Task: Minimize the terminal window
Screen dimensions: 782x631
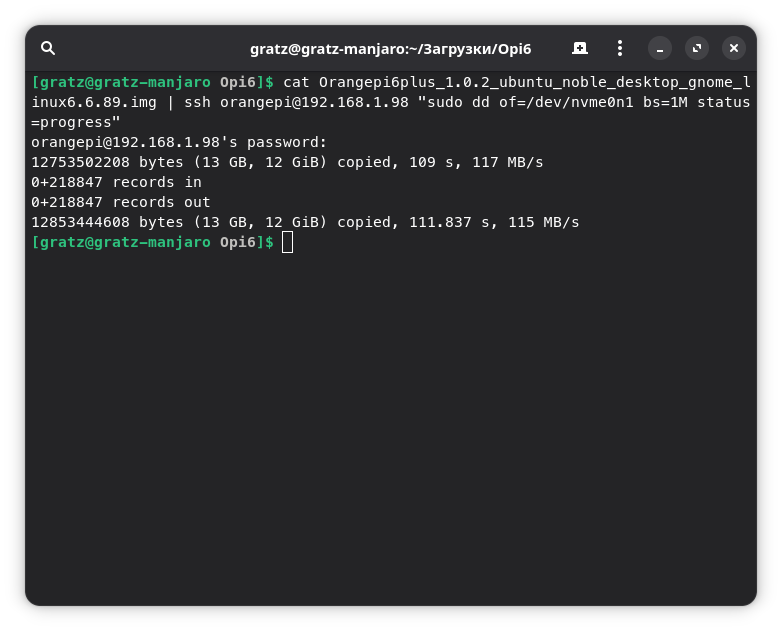Action: click(x=660, y=48)
